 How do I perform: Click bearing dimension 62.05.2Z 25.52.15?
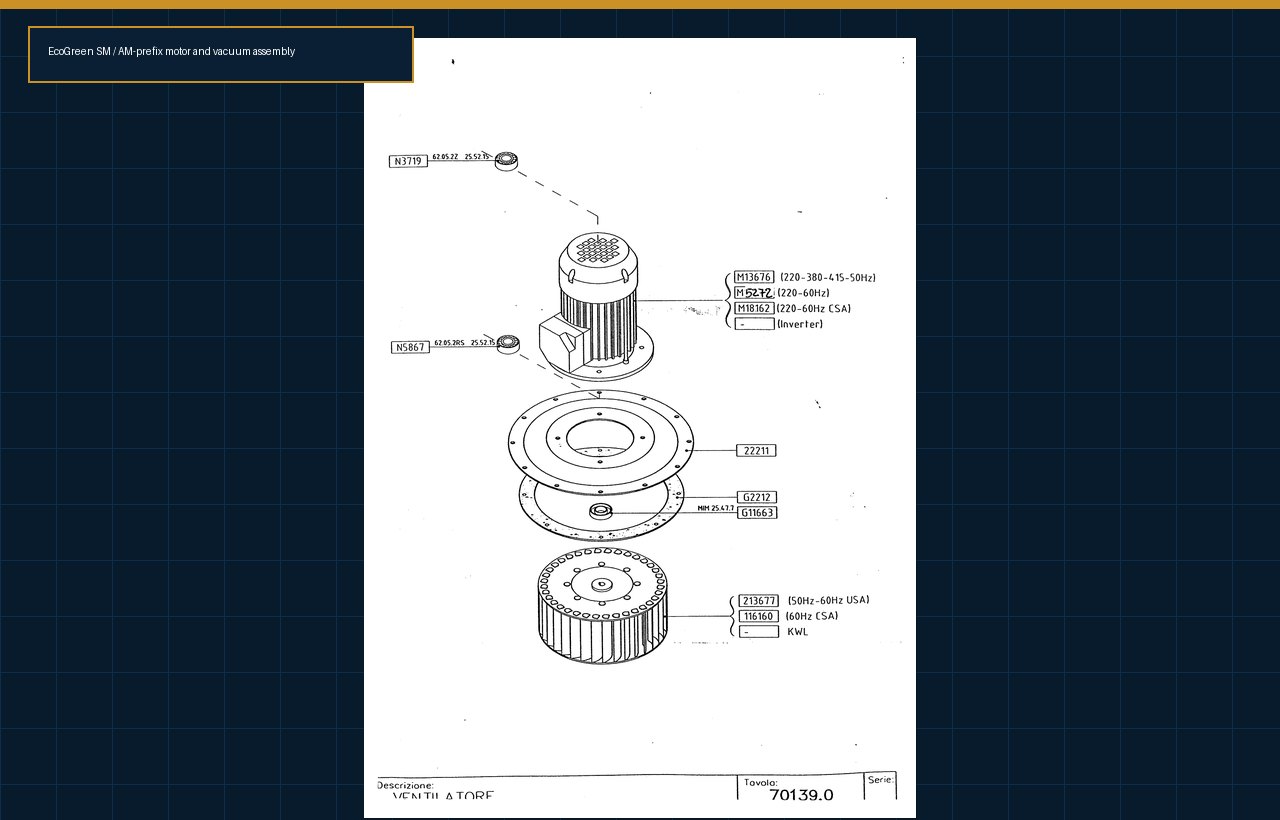(461, 157)
